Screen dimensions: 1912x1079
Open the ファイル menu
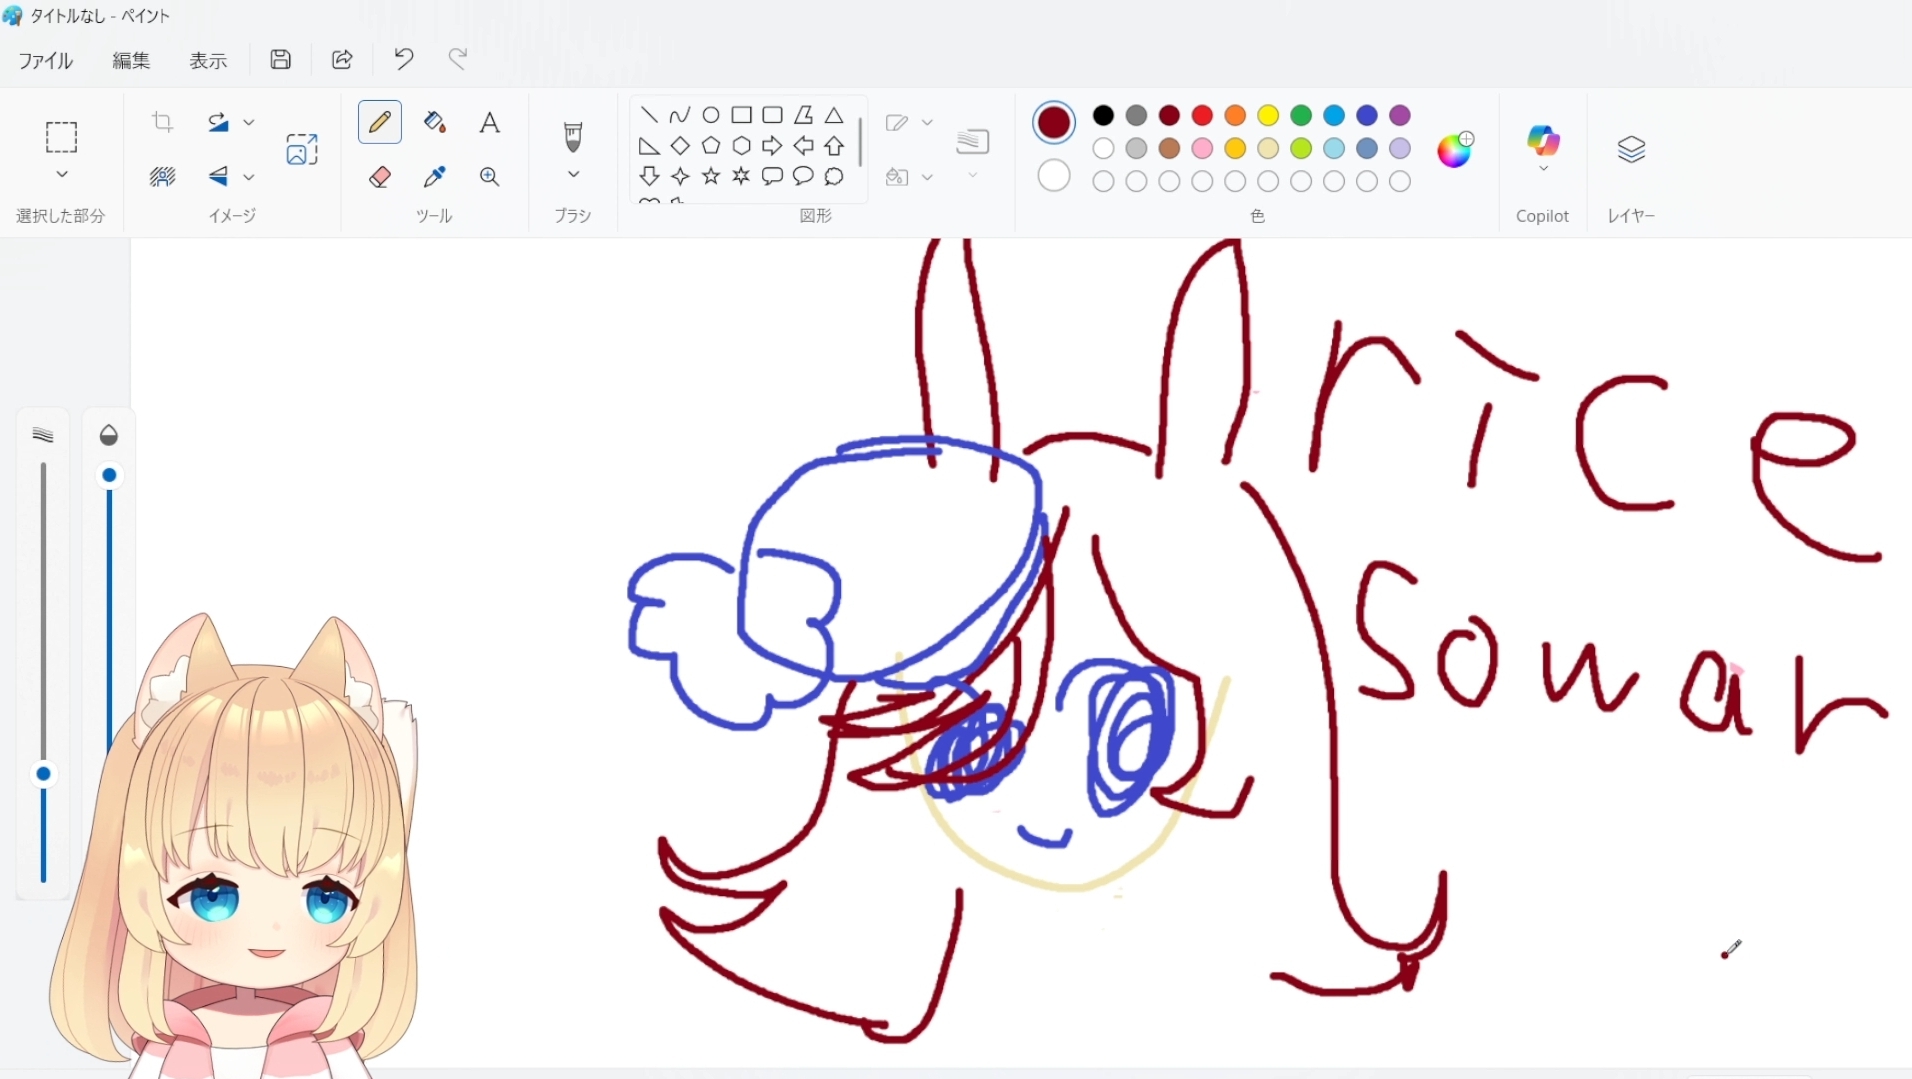pyautogui.click(x=46, y=61)
